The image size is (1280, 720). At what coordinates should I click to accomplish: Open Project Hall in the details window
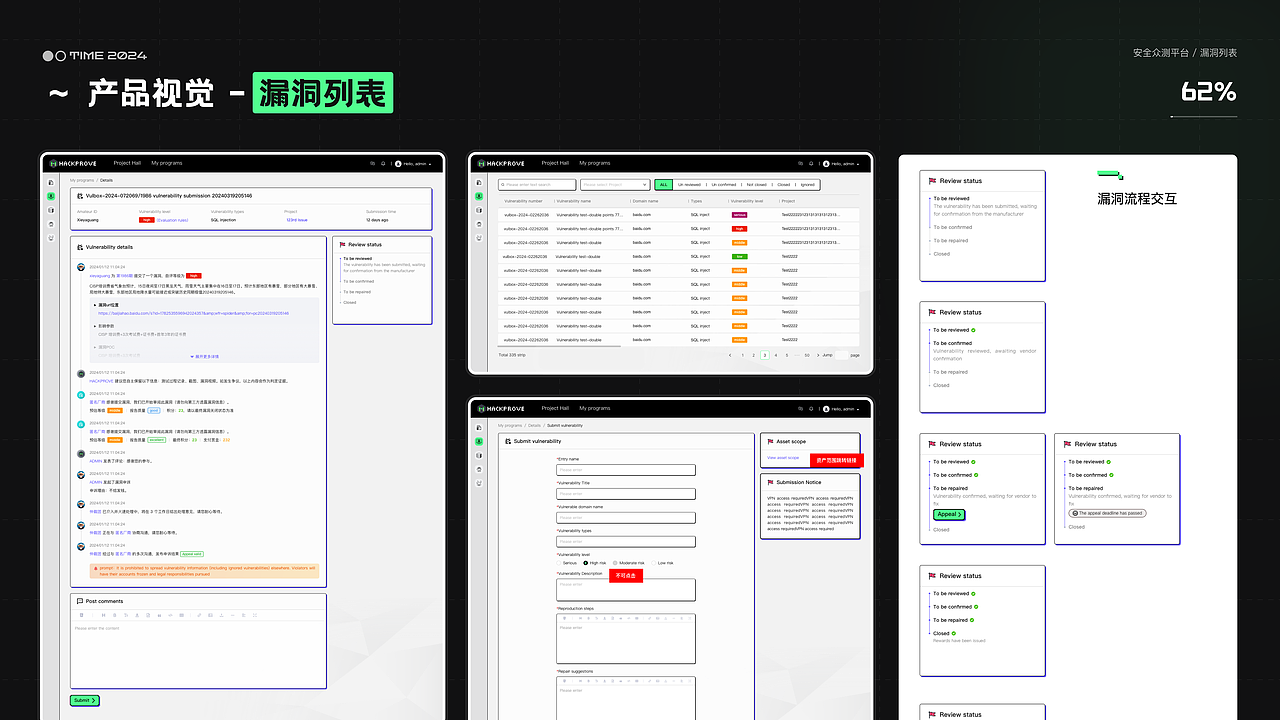(x=127, y=163)
